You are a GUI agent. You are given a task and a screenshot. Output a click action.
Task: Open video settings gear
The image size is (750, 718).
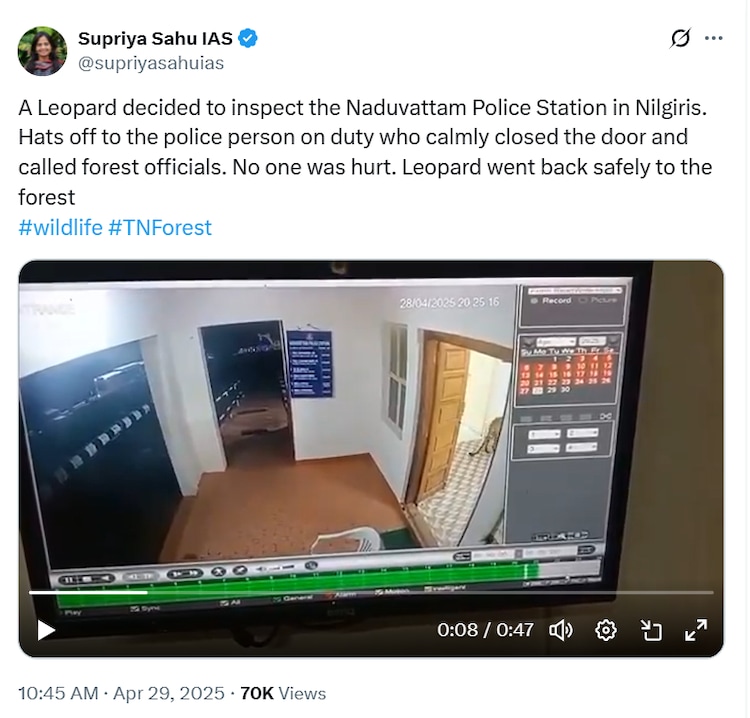coord(606,630)
